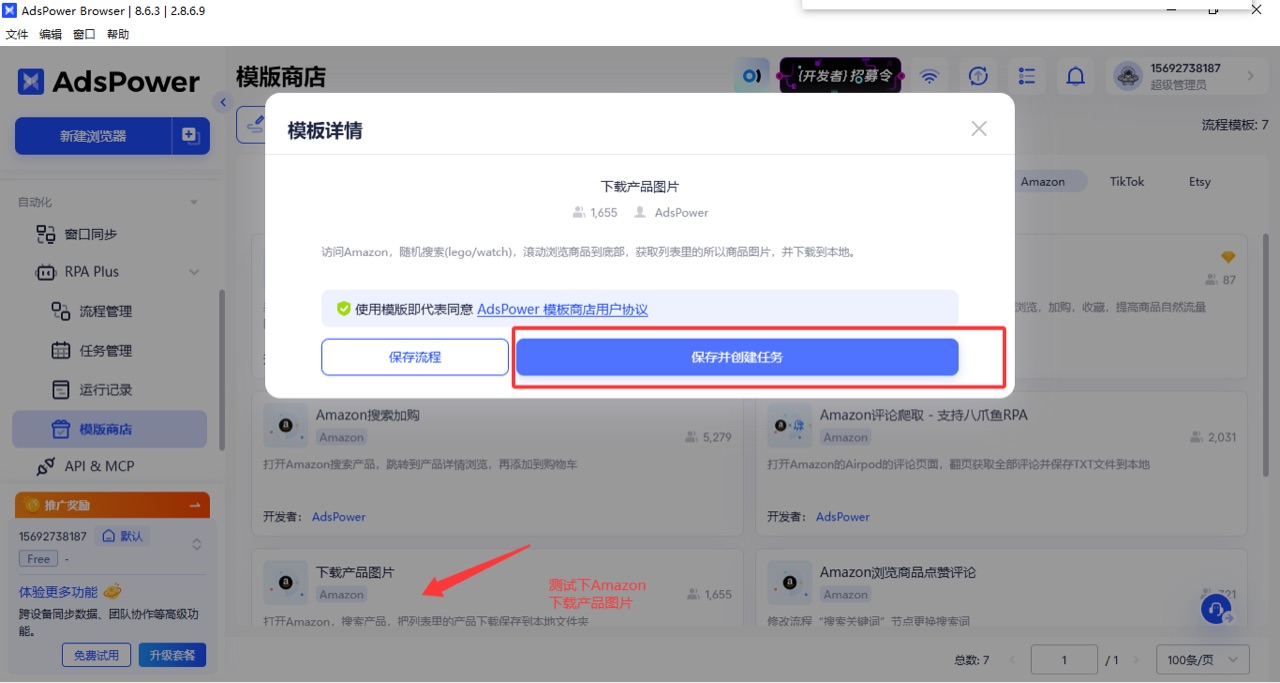Click AdsPower developer link under Amazon评论爬取
This screenshot has height=683, width=1280.
click(843, 517)
